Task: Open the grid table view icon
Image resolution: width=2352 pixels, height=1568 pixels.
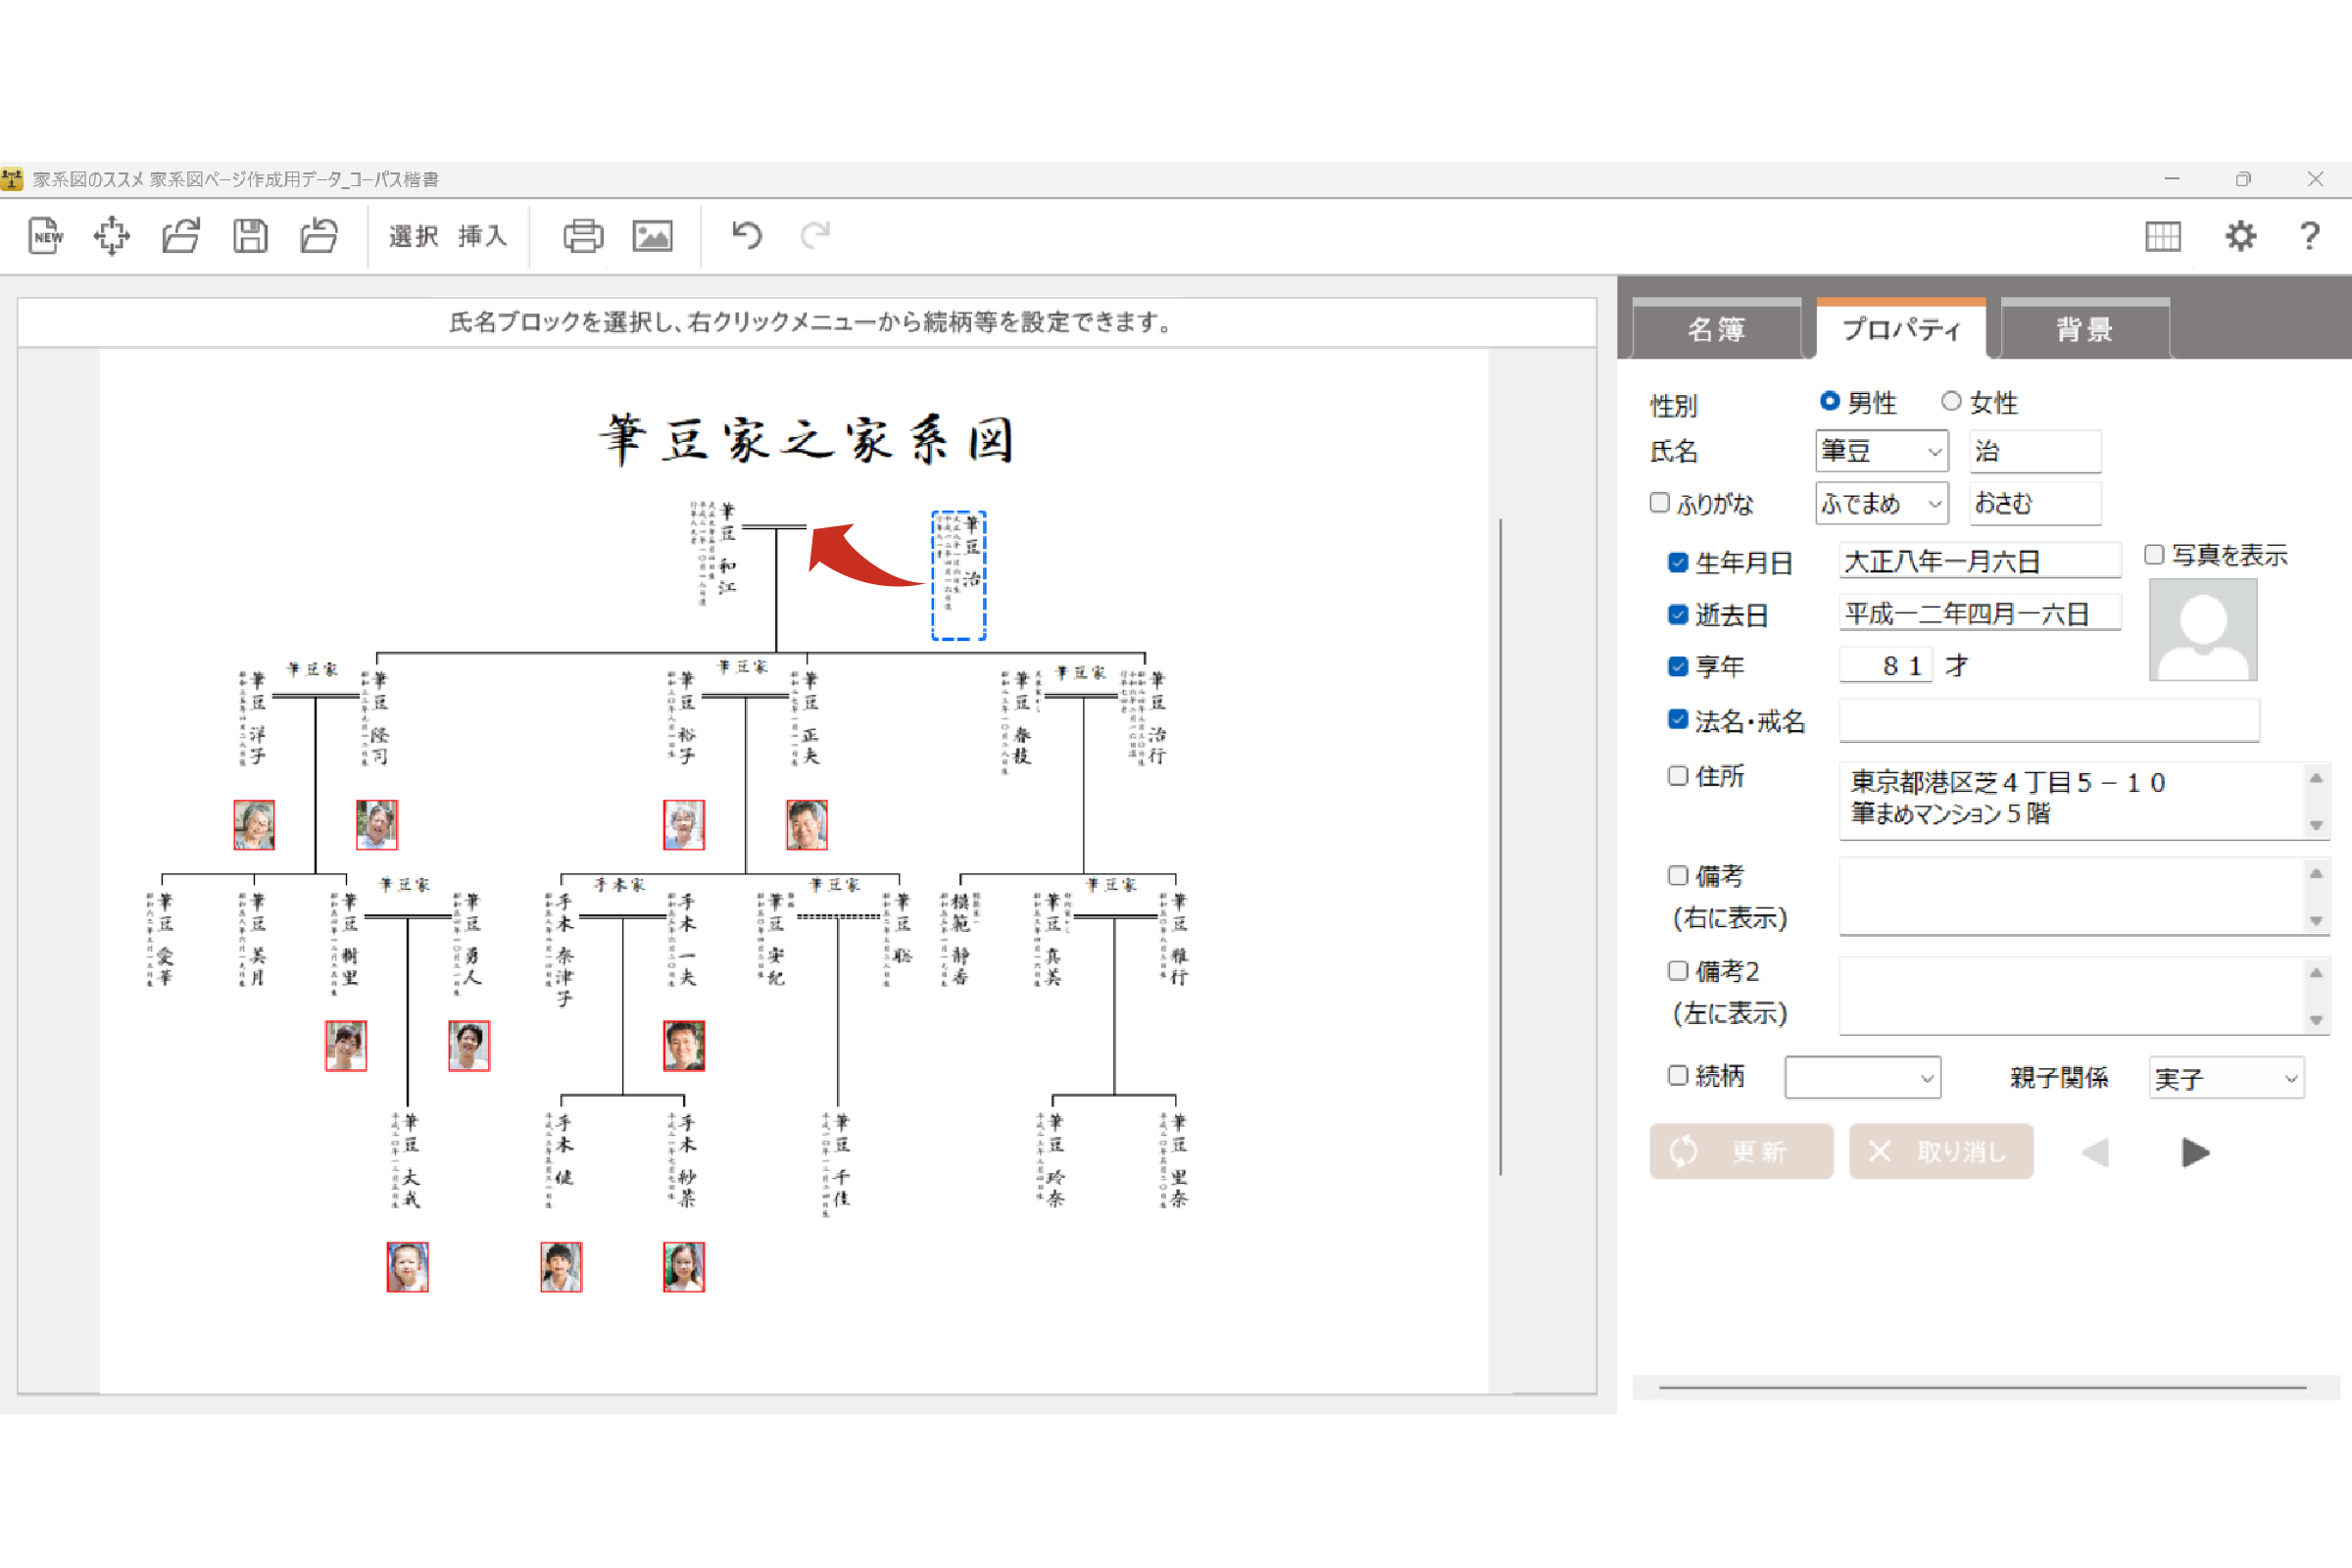Action: pyautogui.click(x=2162, y=236)
